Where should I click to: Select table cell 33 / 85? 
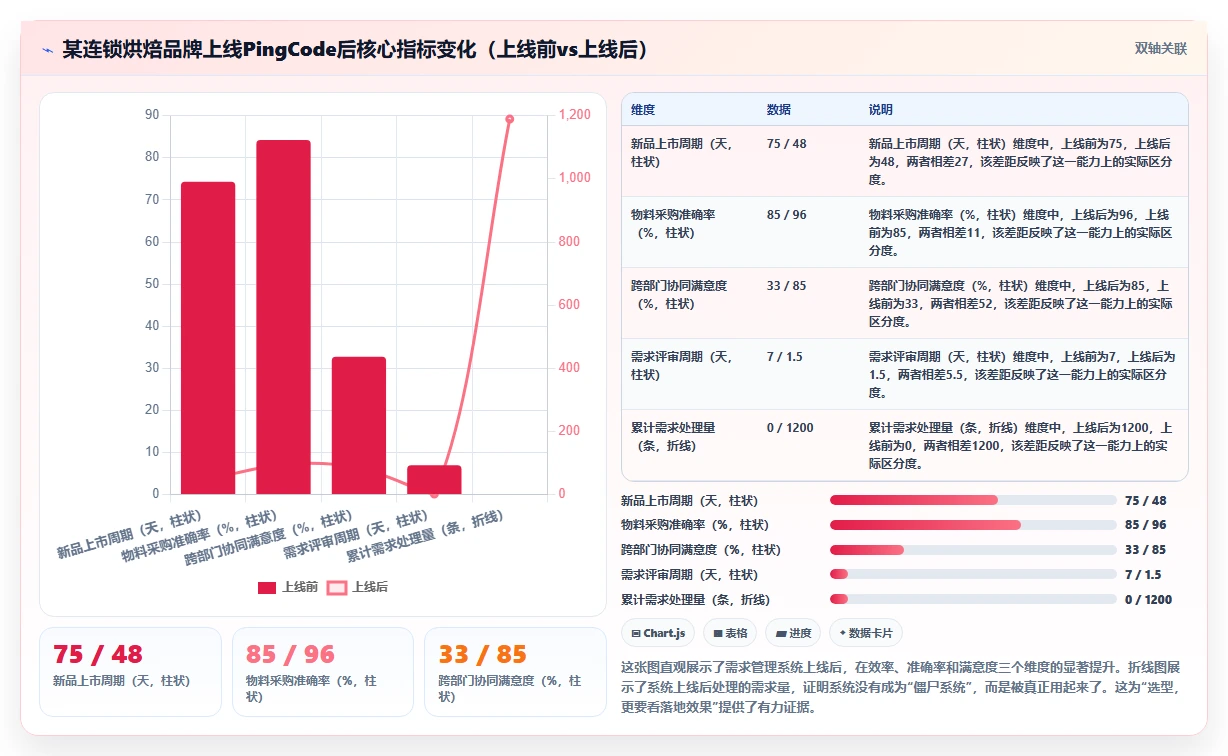786,286
